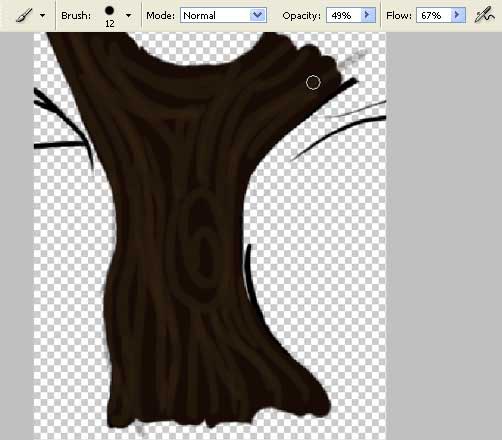The image size is (502, 440).
Task: Click the Opacity: label text
Action: pyautogui.click(x=302, y=16)
